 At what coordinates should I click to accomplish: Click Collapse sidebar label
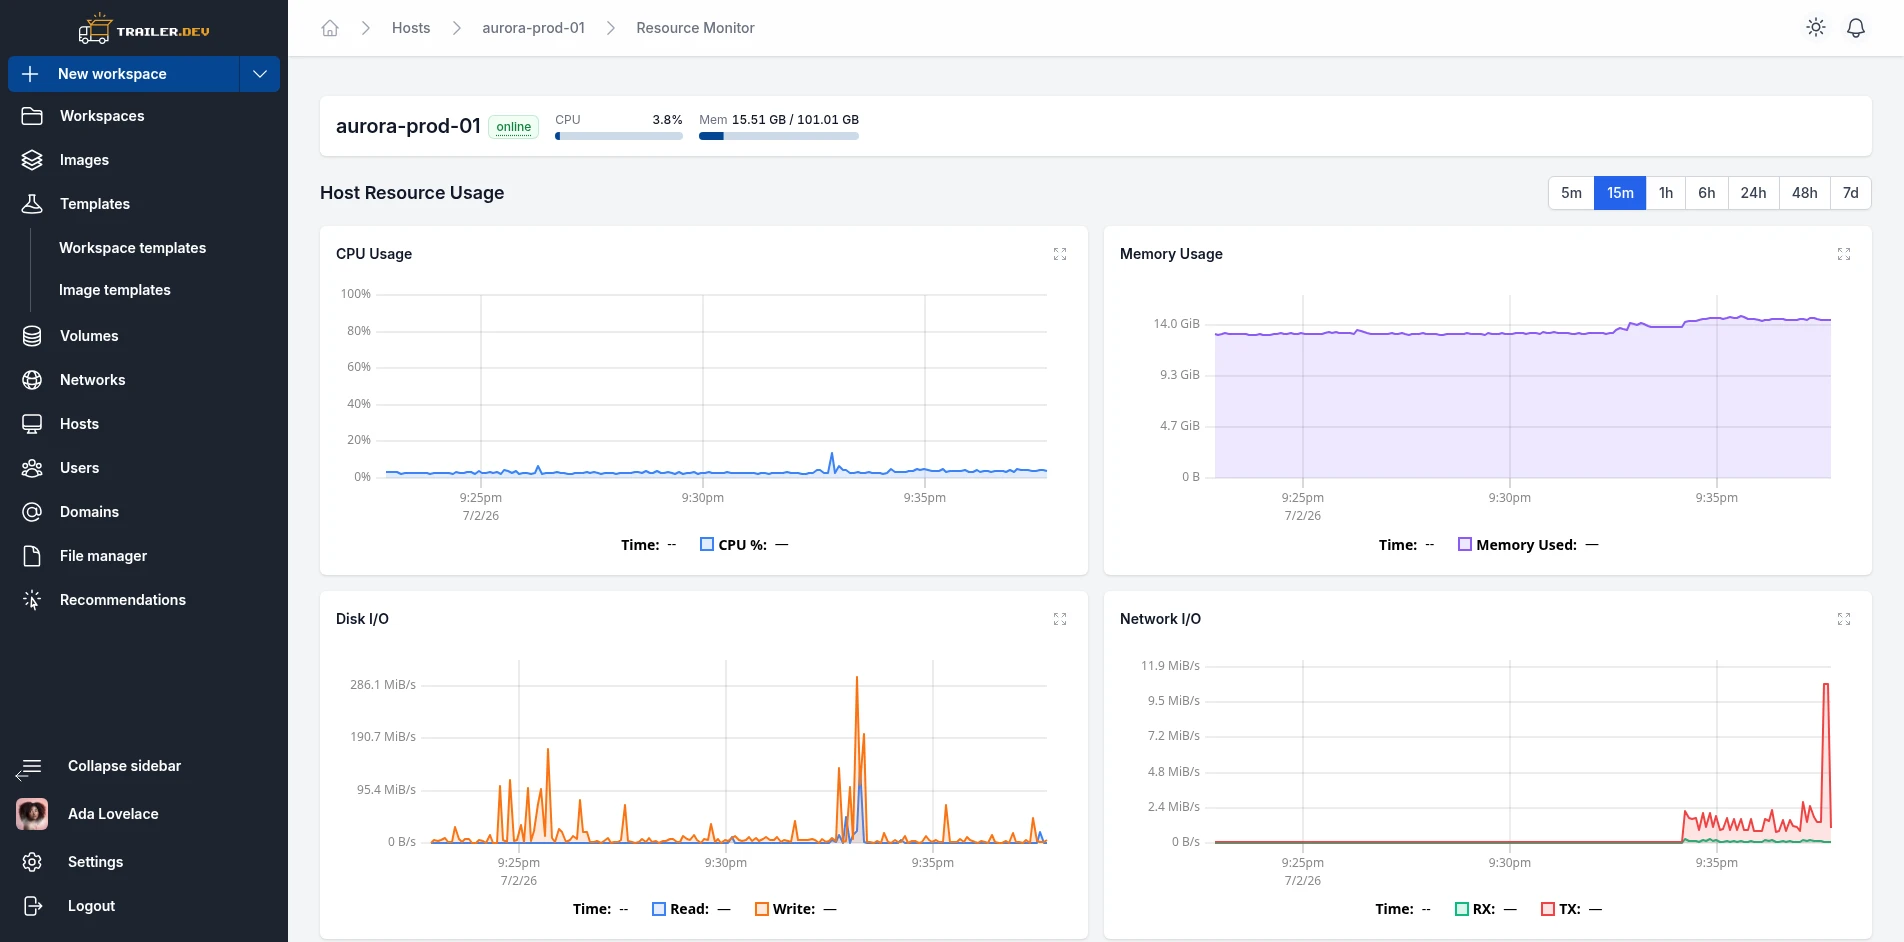pyautogui.click(x=125, y=766)
